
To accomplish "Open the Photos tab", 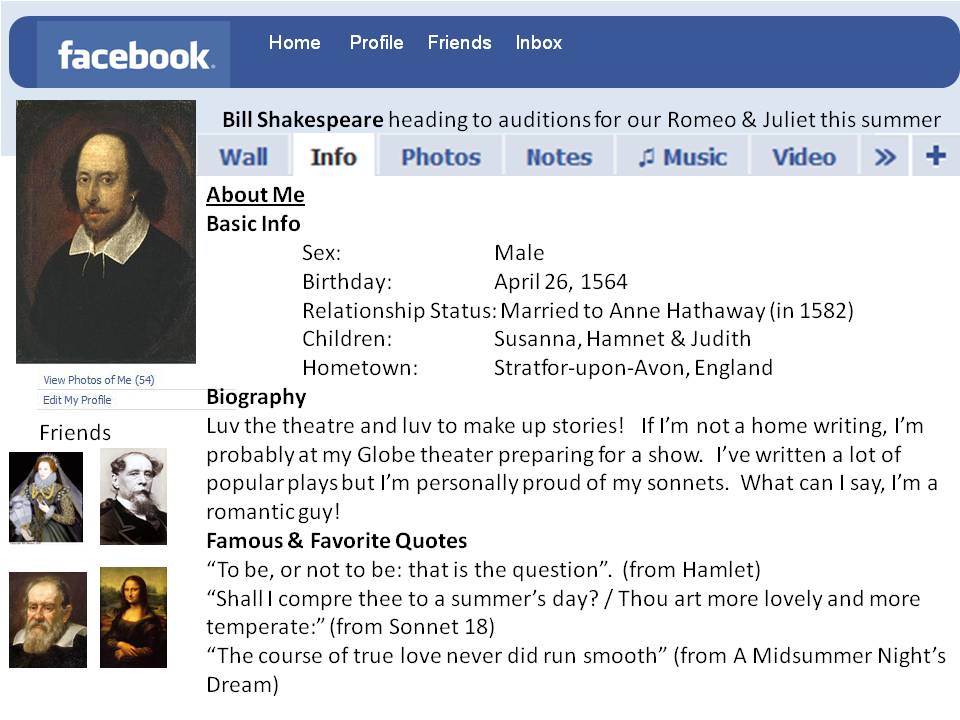I will [441, 157].
